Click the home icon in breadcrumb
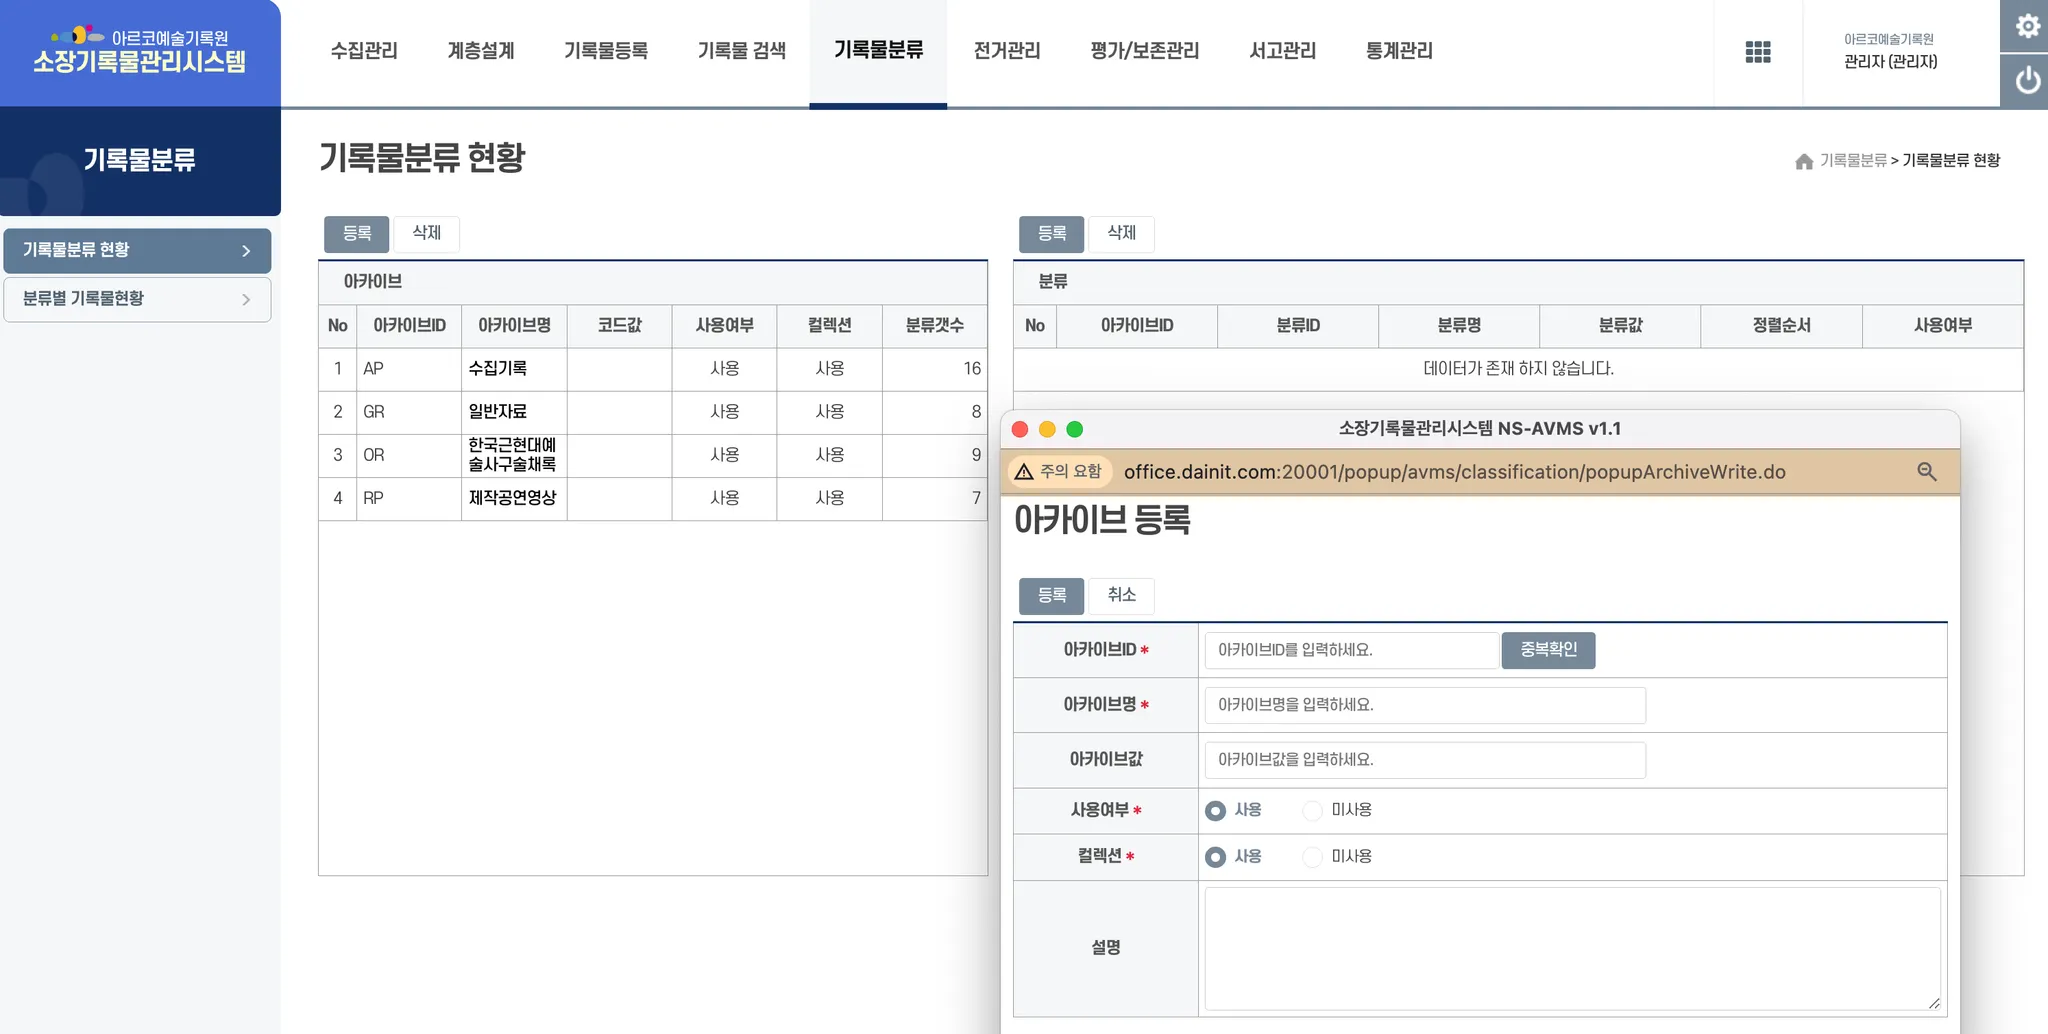Viewport: 2048px width, 1034px height. click(x=1804, y=161)
